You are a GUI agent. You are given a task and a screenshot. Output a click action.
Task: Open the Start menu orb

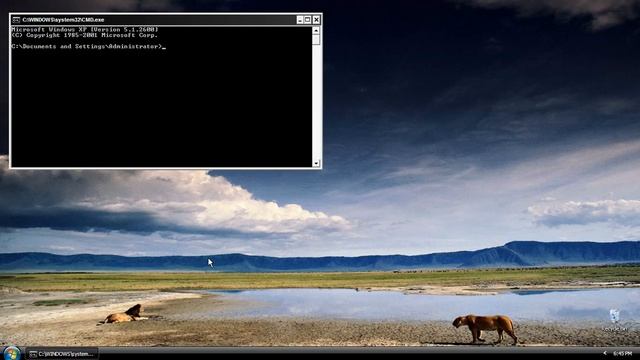[11, 353]
